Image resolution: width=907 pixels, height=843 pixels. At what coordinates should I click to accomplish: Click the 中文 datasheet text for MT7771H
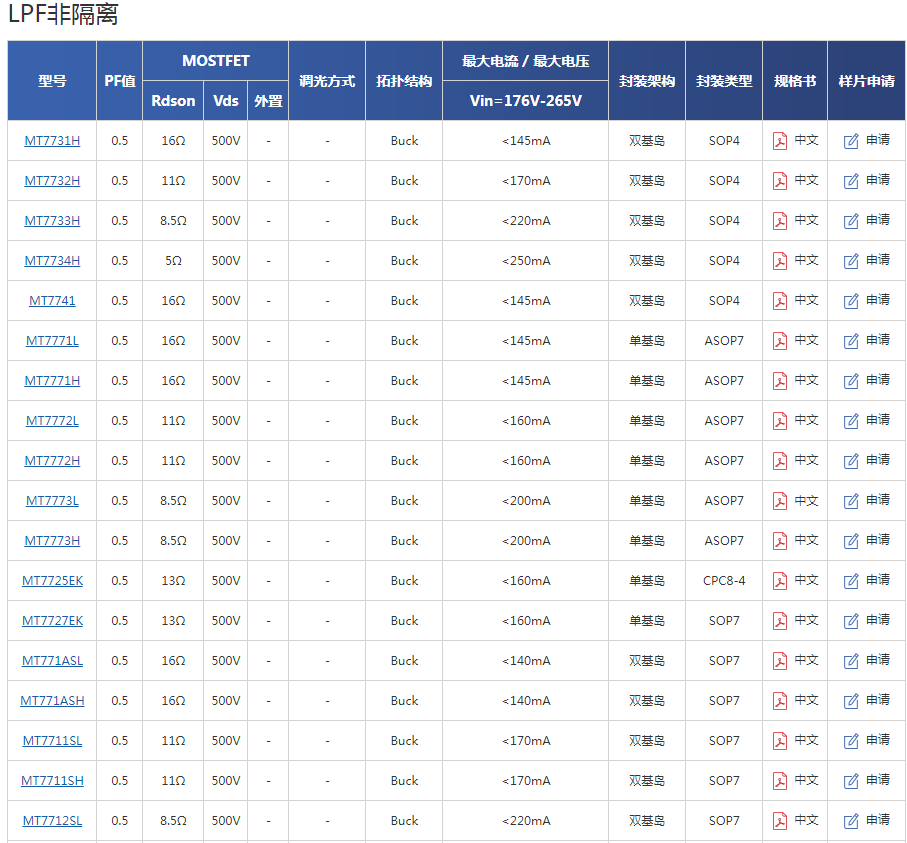coord(806,380)
